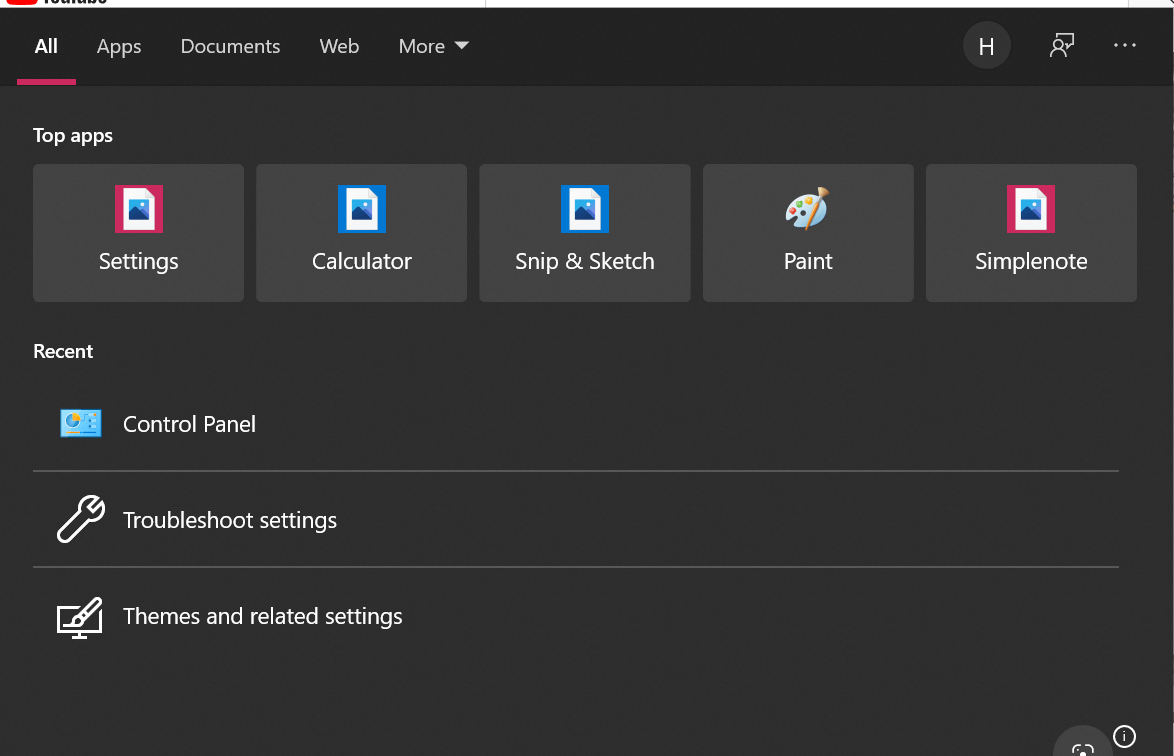This screenshot has width=1174, height=756.
Task: Select the All search filter tab
Action: click(x=46, y=46)
